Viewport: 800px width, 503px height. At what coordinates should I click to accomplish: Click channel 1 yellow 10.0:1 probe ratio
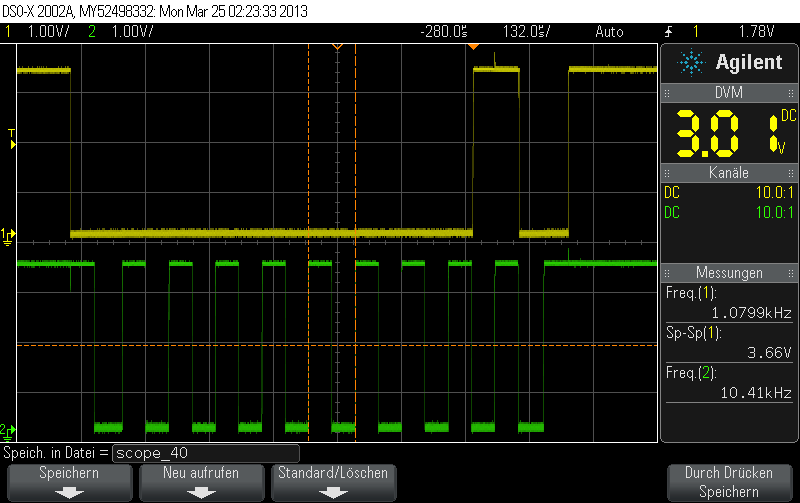click(x=774, y=193)
